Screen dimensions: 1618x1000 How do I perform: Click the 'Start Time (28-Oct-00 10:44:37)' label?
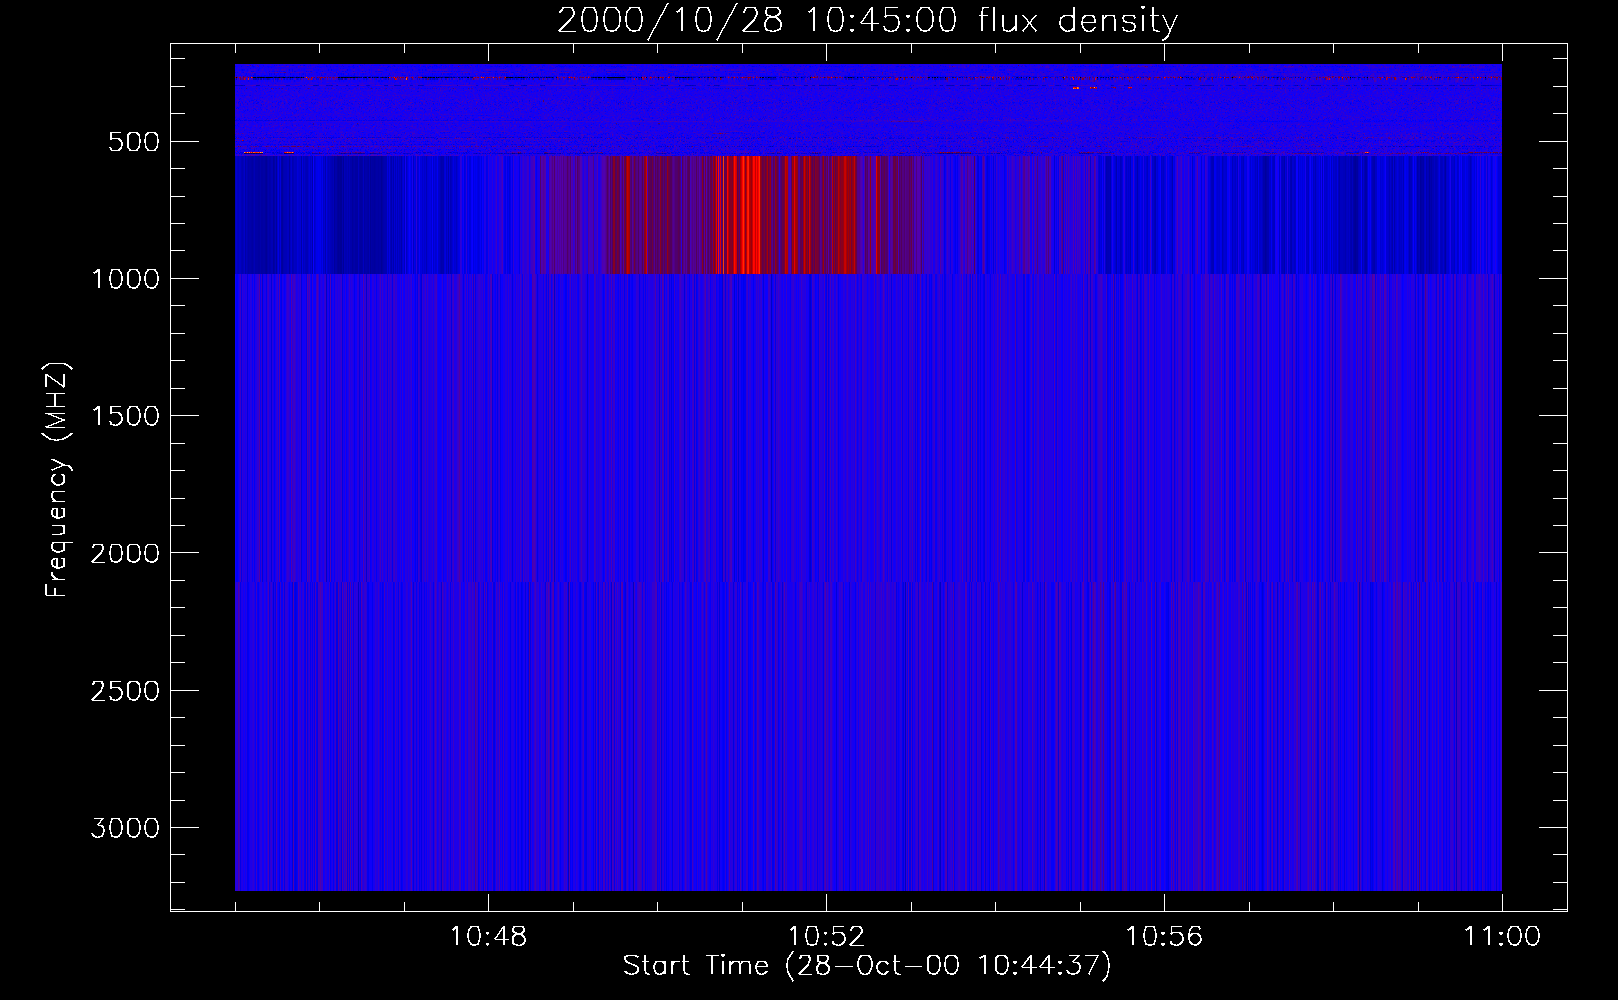867,966
